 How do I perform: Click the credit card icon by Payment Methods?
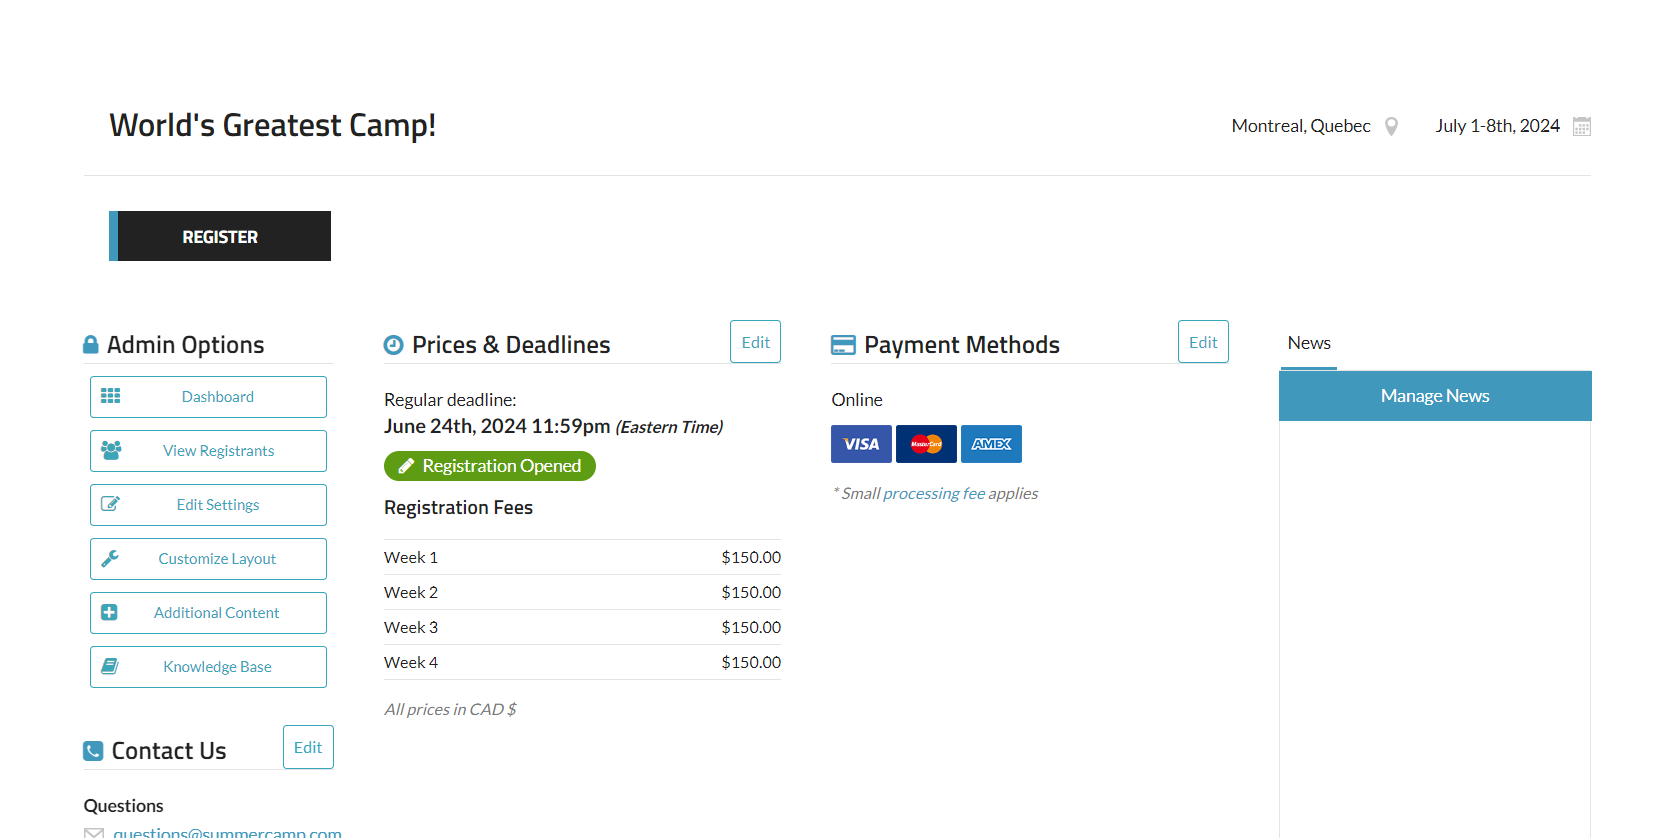pyautogui.click(x=843, y=345)
